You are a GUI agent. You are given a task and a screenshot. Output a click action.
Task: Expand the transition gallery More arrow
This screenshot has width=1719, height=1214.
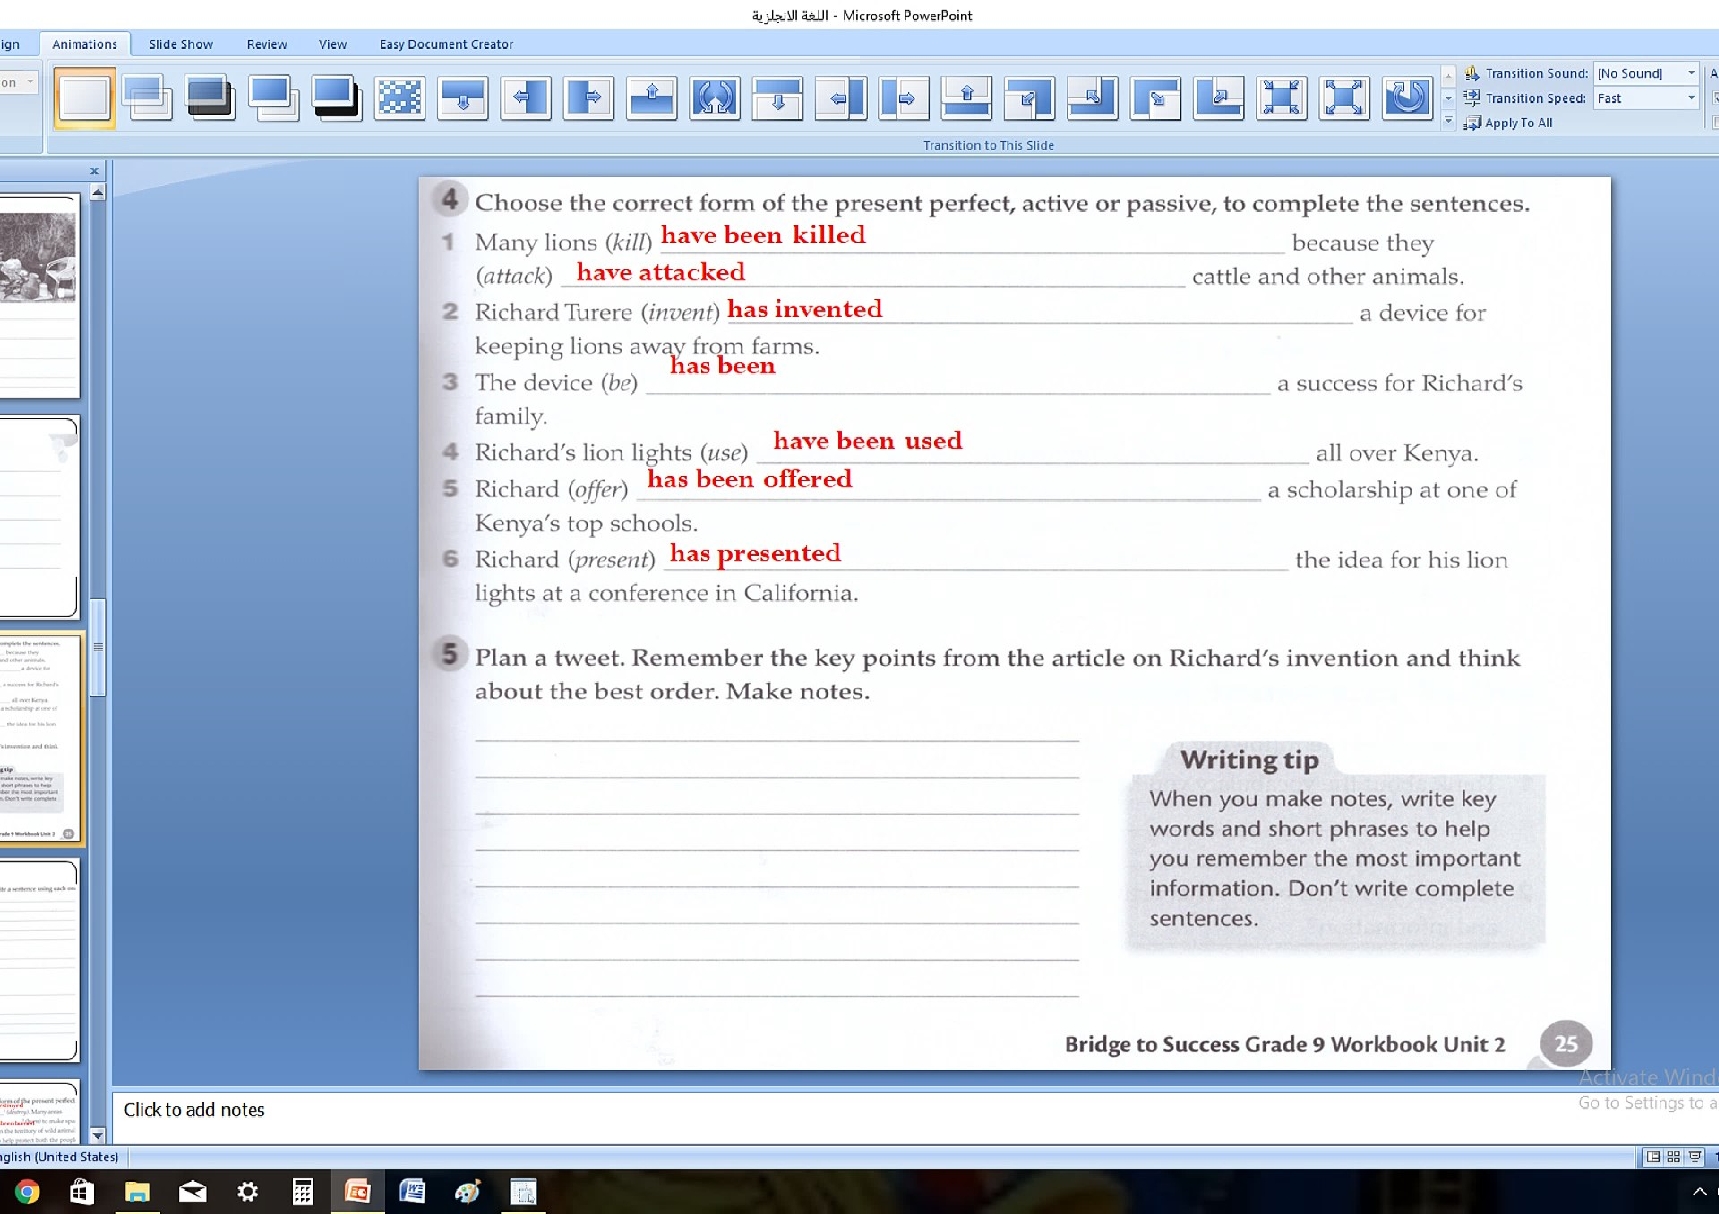(1448, 122)
